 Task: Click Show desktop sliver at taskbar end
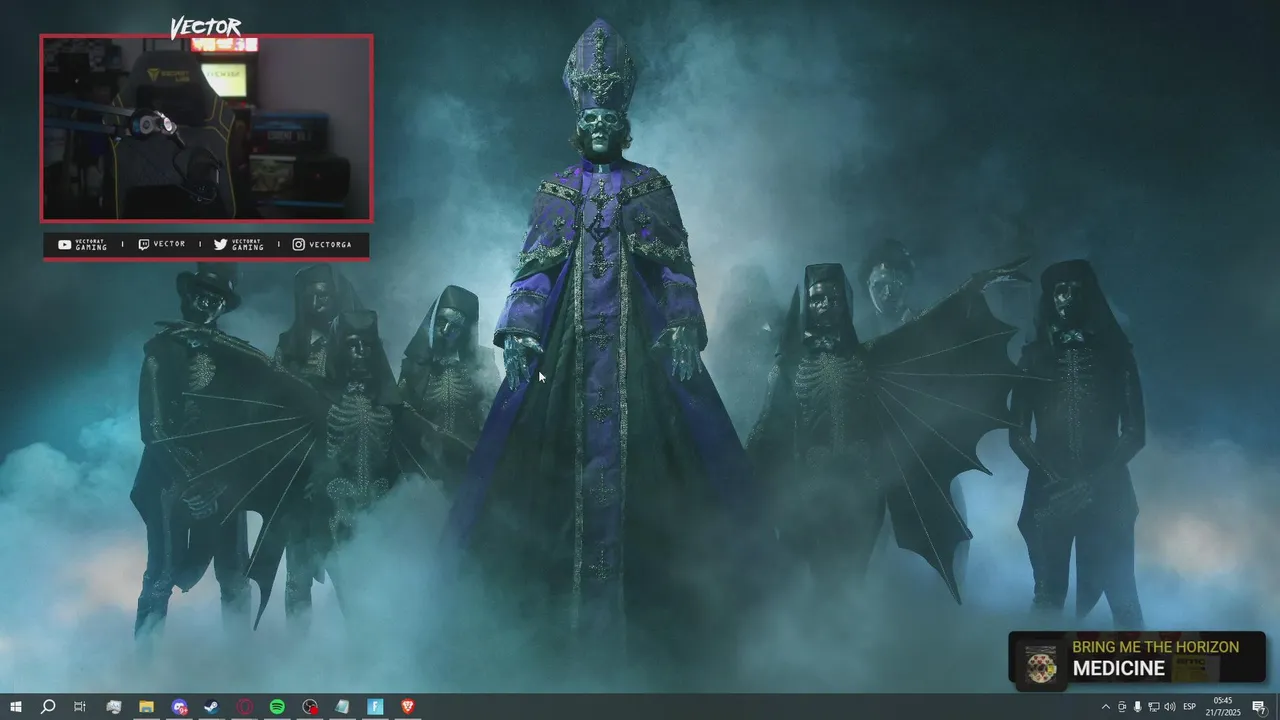point(1277,707)
